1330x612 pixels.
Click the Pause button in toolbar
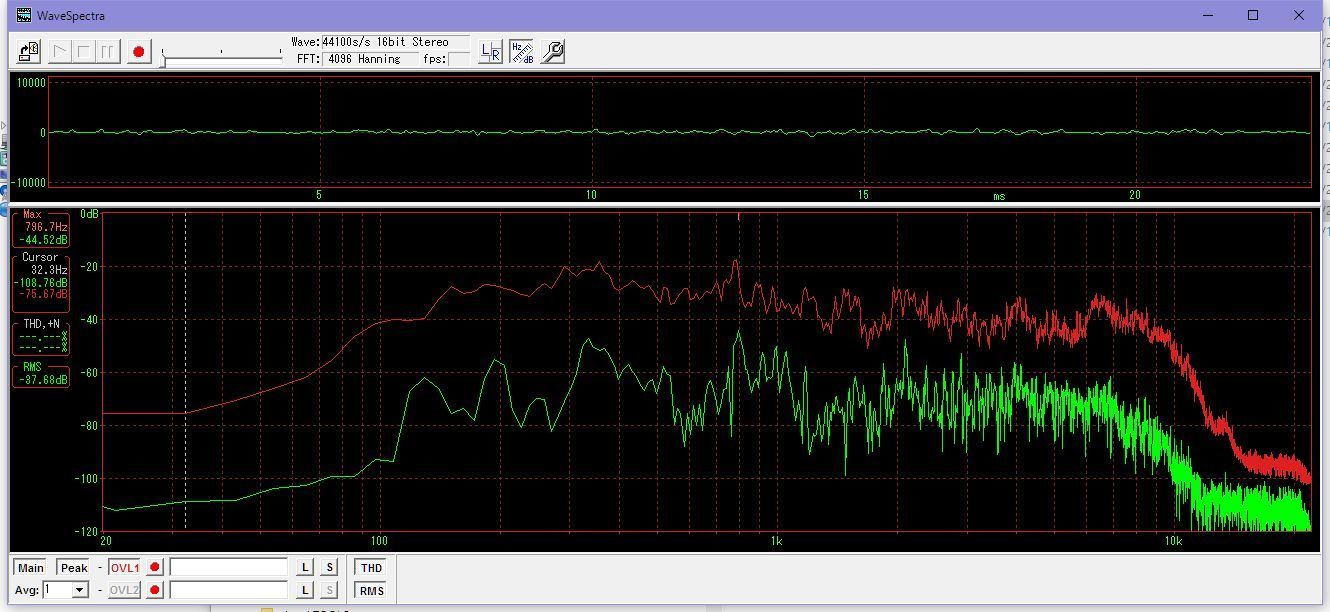point(107,51)
